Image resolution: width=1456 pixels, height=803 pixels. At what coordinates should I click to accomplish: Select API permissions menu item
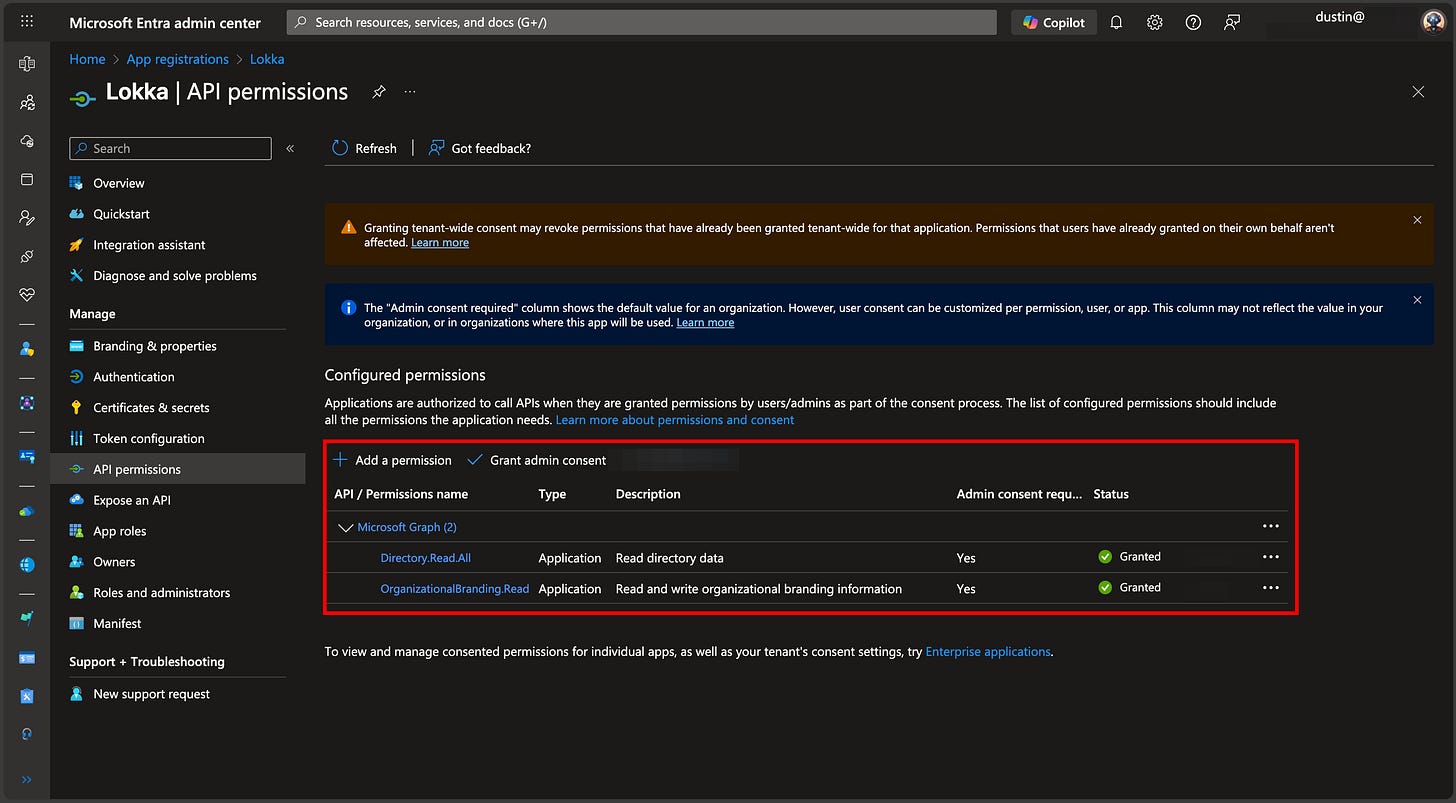coord(178,469)
